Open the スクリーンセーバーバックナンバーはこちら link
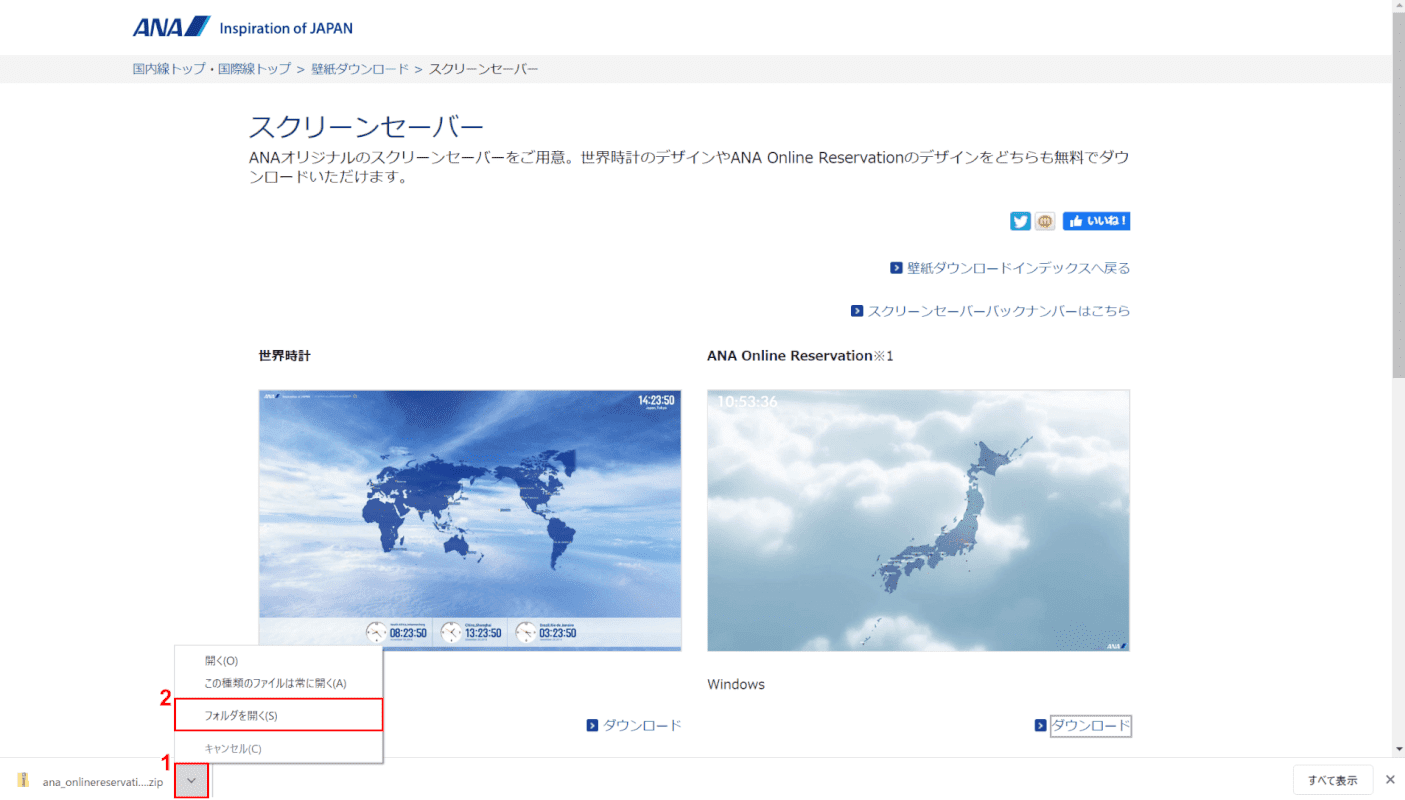Image resolution: width=1405 pixels, height=800 pixels. 998,311
